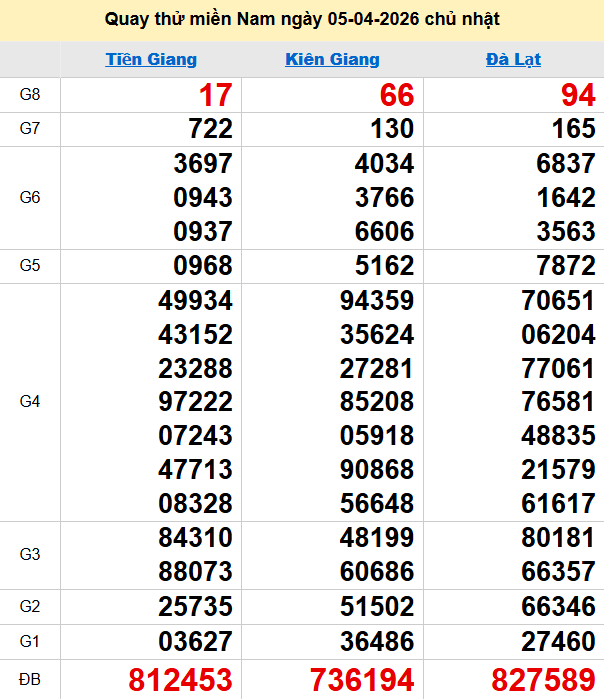The width and height of the screenshot is (604, 699).
Task: Select the G6 row label
Action: (x=30, y=197)
